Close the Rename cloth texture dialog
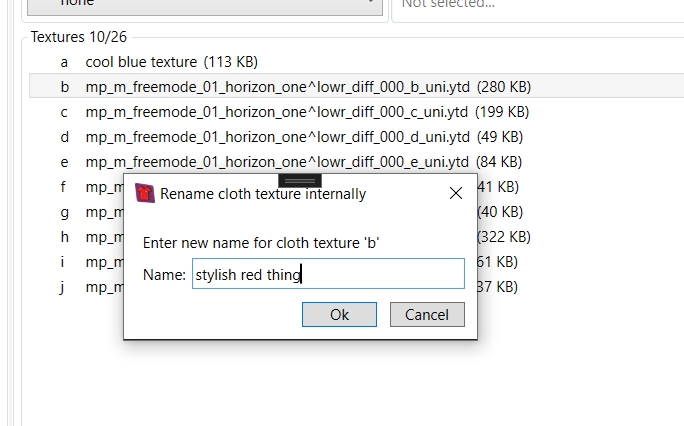Screen dimensions: 684x426 click(456, 193)
